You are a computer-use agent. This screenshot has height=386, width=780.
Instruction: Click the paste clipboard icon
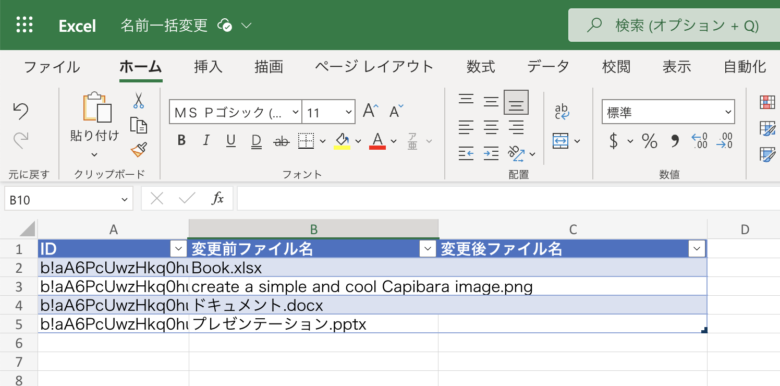(97, 106)
